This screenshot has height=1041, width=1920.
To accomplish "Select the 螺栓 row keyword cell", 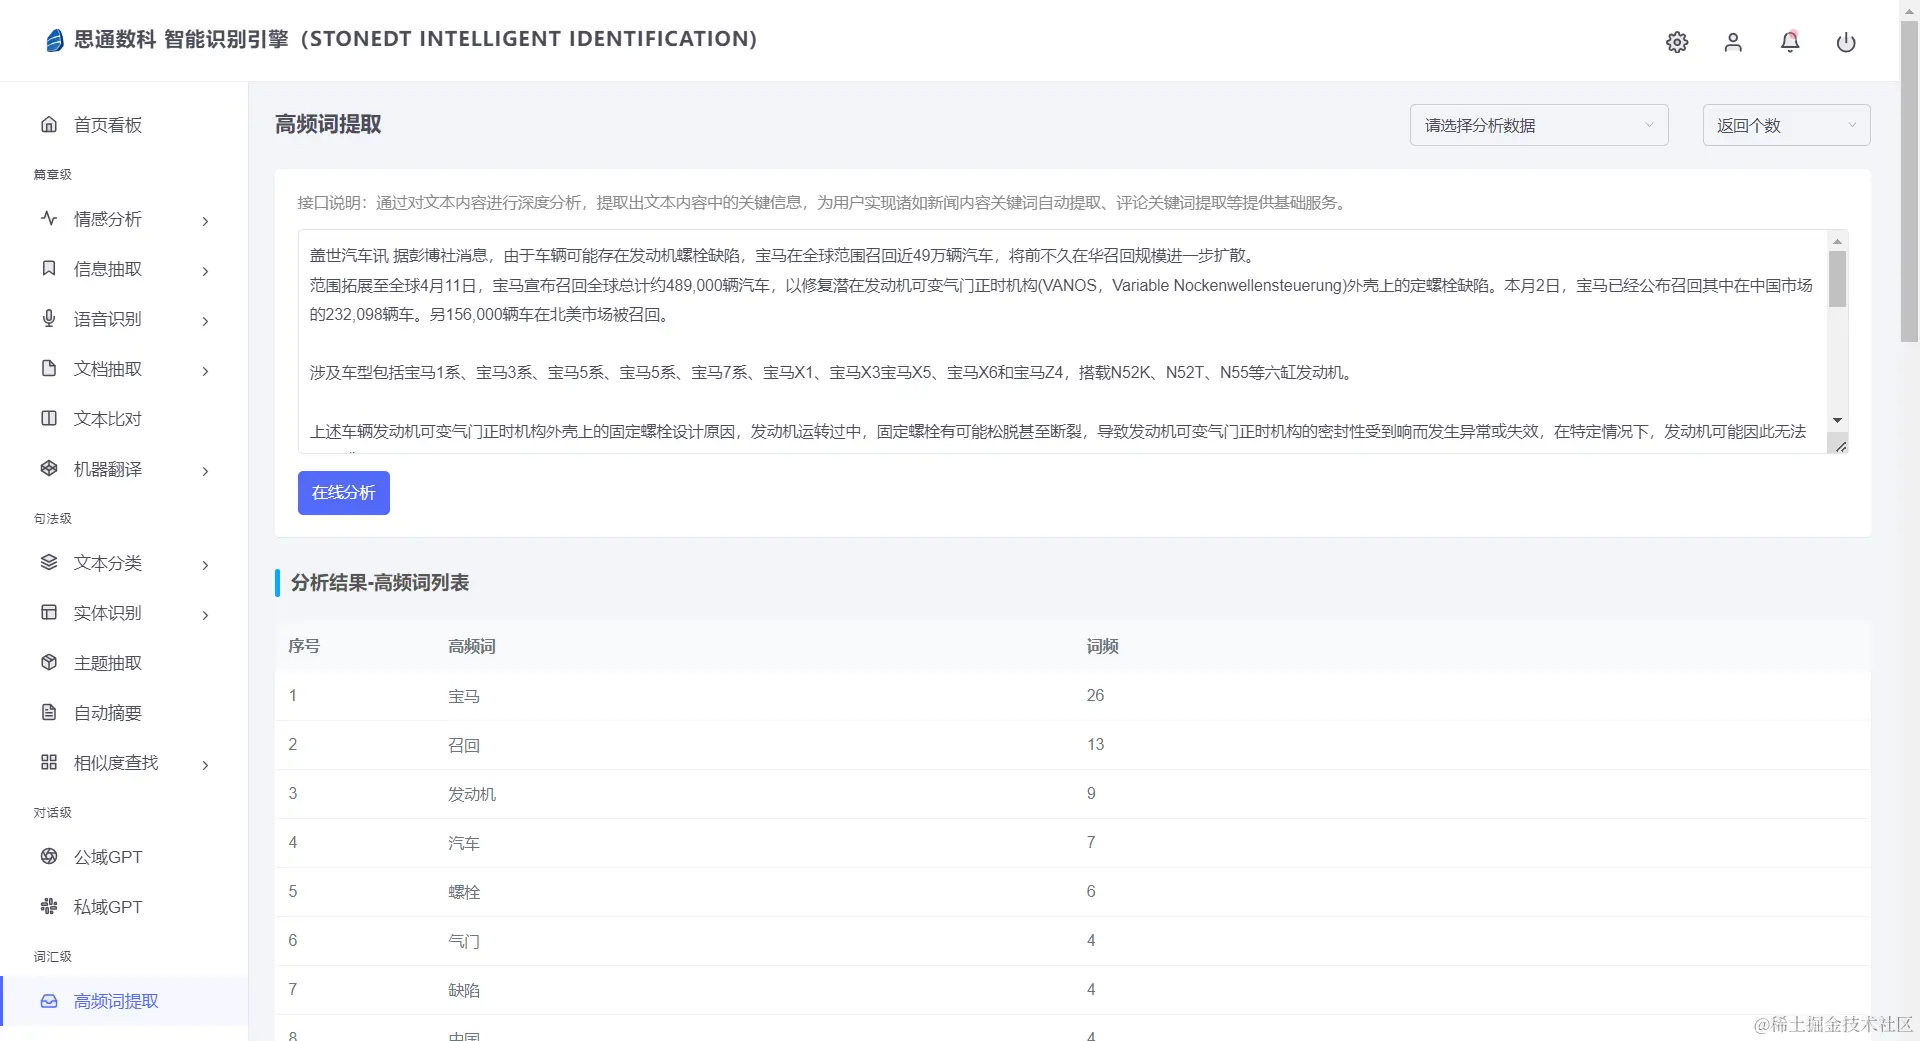I will 464,892.
